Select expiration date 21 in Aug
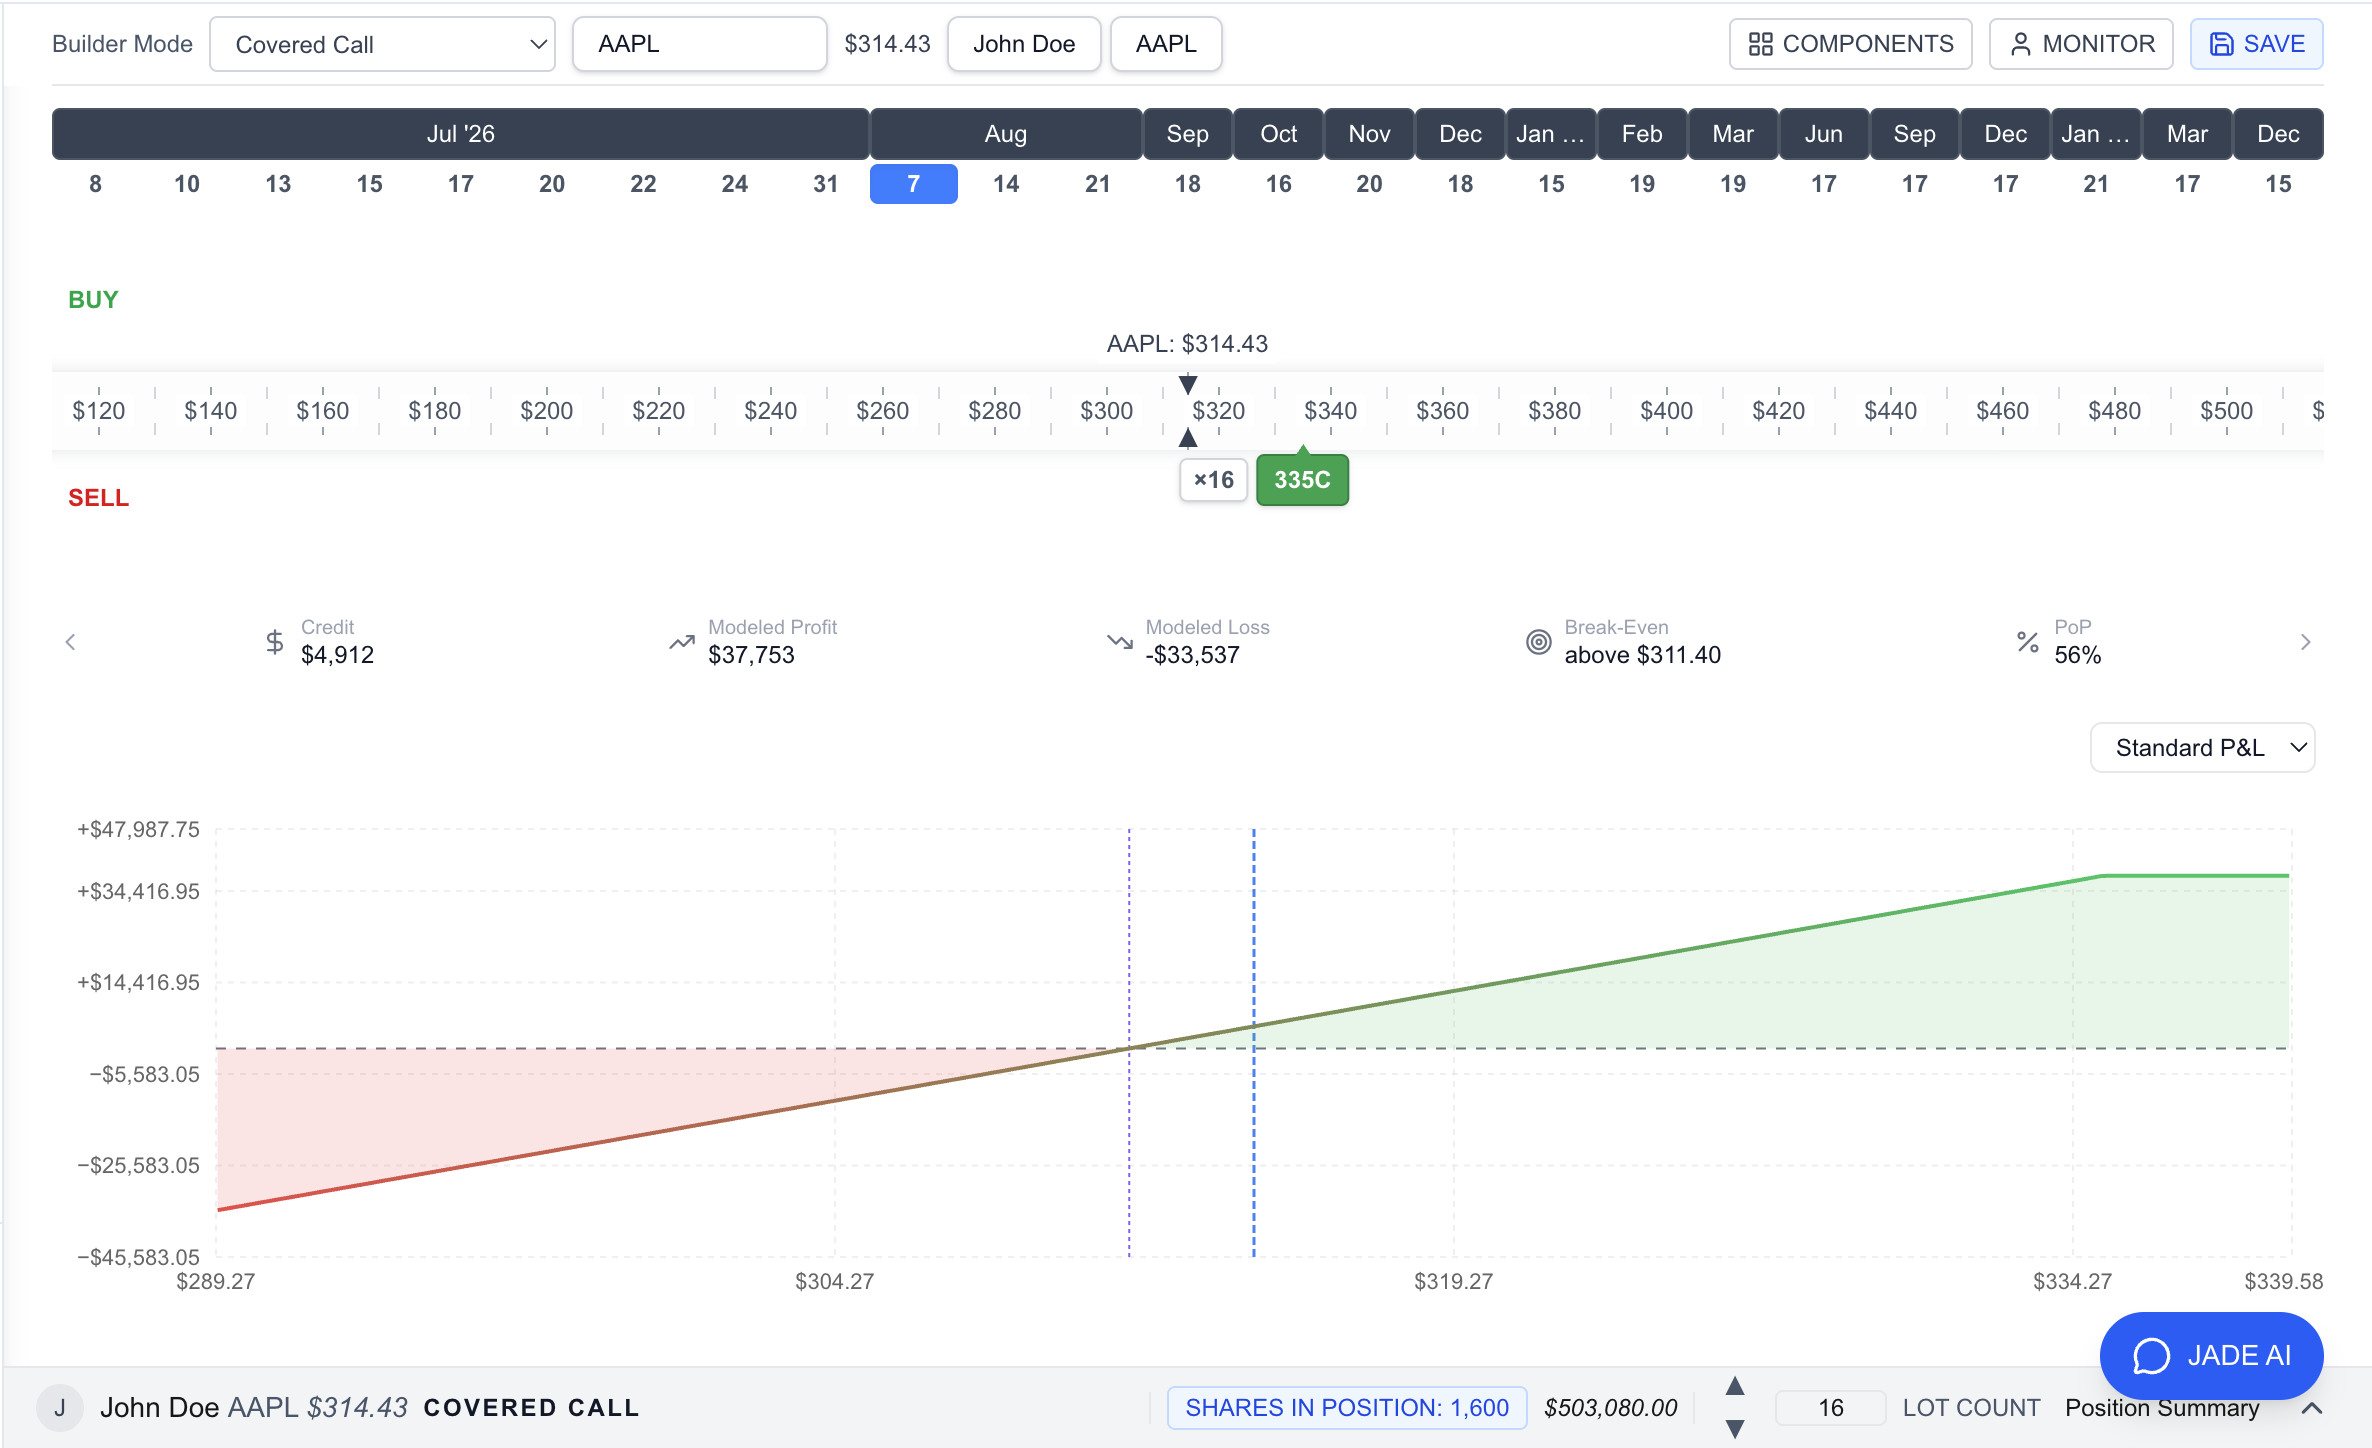This screenshot has height=1448, width=2372. (x=1097, y=184)
